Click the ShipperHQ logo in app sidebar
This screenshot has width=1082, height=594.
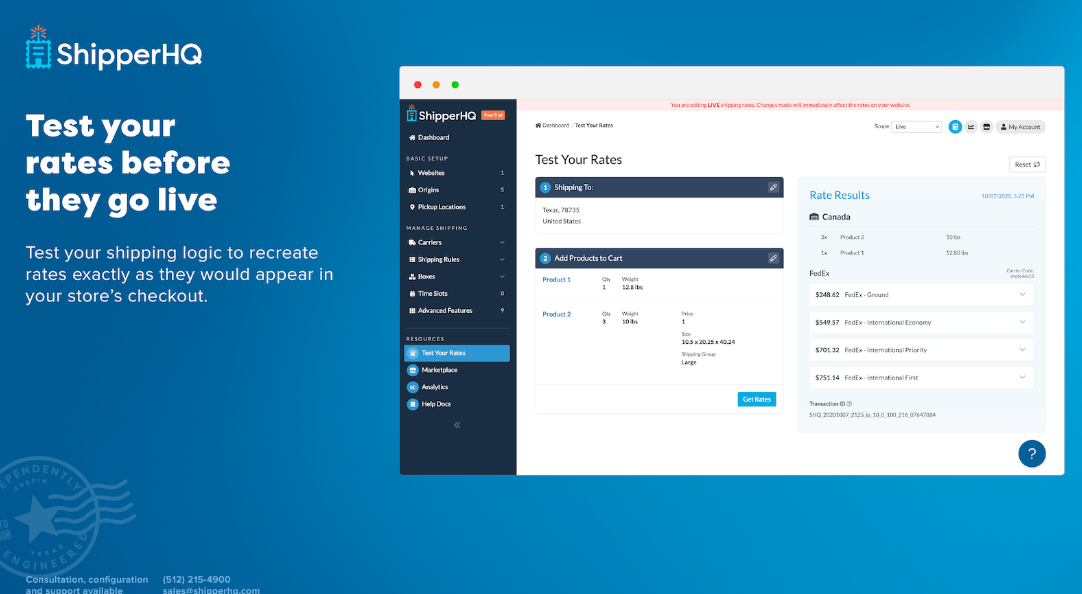point(441,115)
